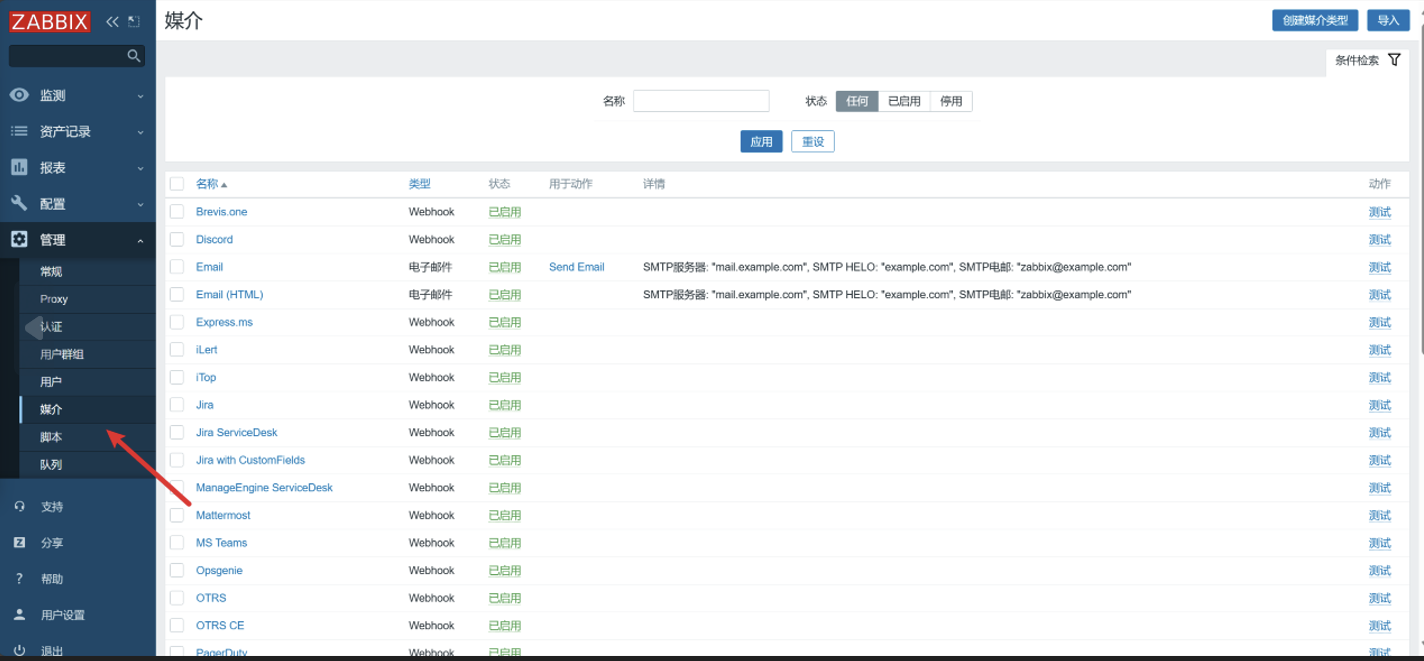
Task: Click the 重设 button
Action: [813, 142]
